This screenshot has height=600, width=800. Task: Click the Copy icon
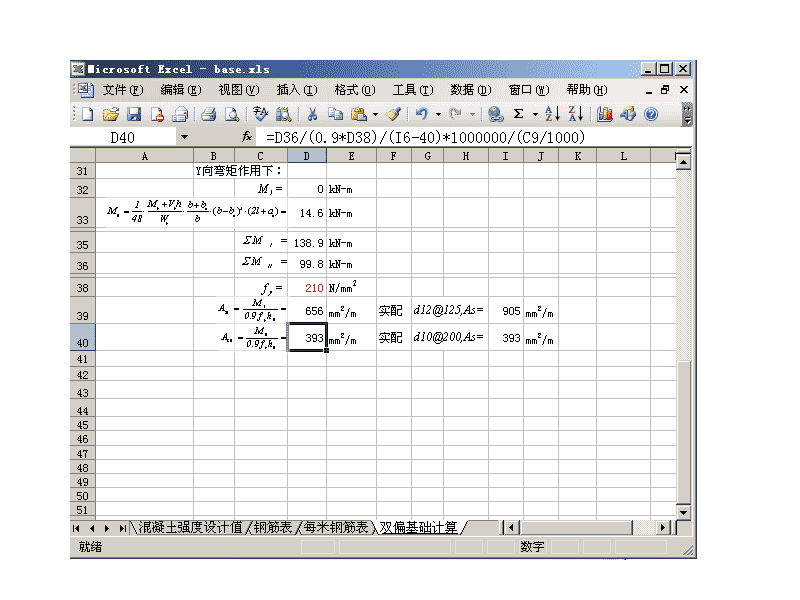coord(335,114)
